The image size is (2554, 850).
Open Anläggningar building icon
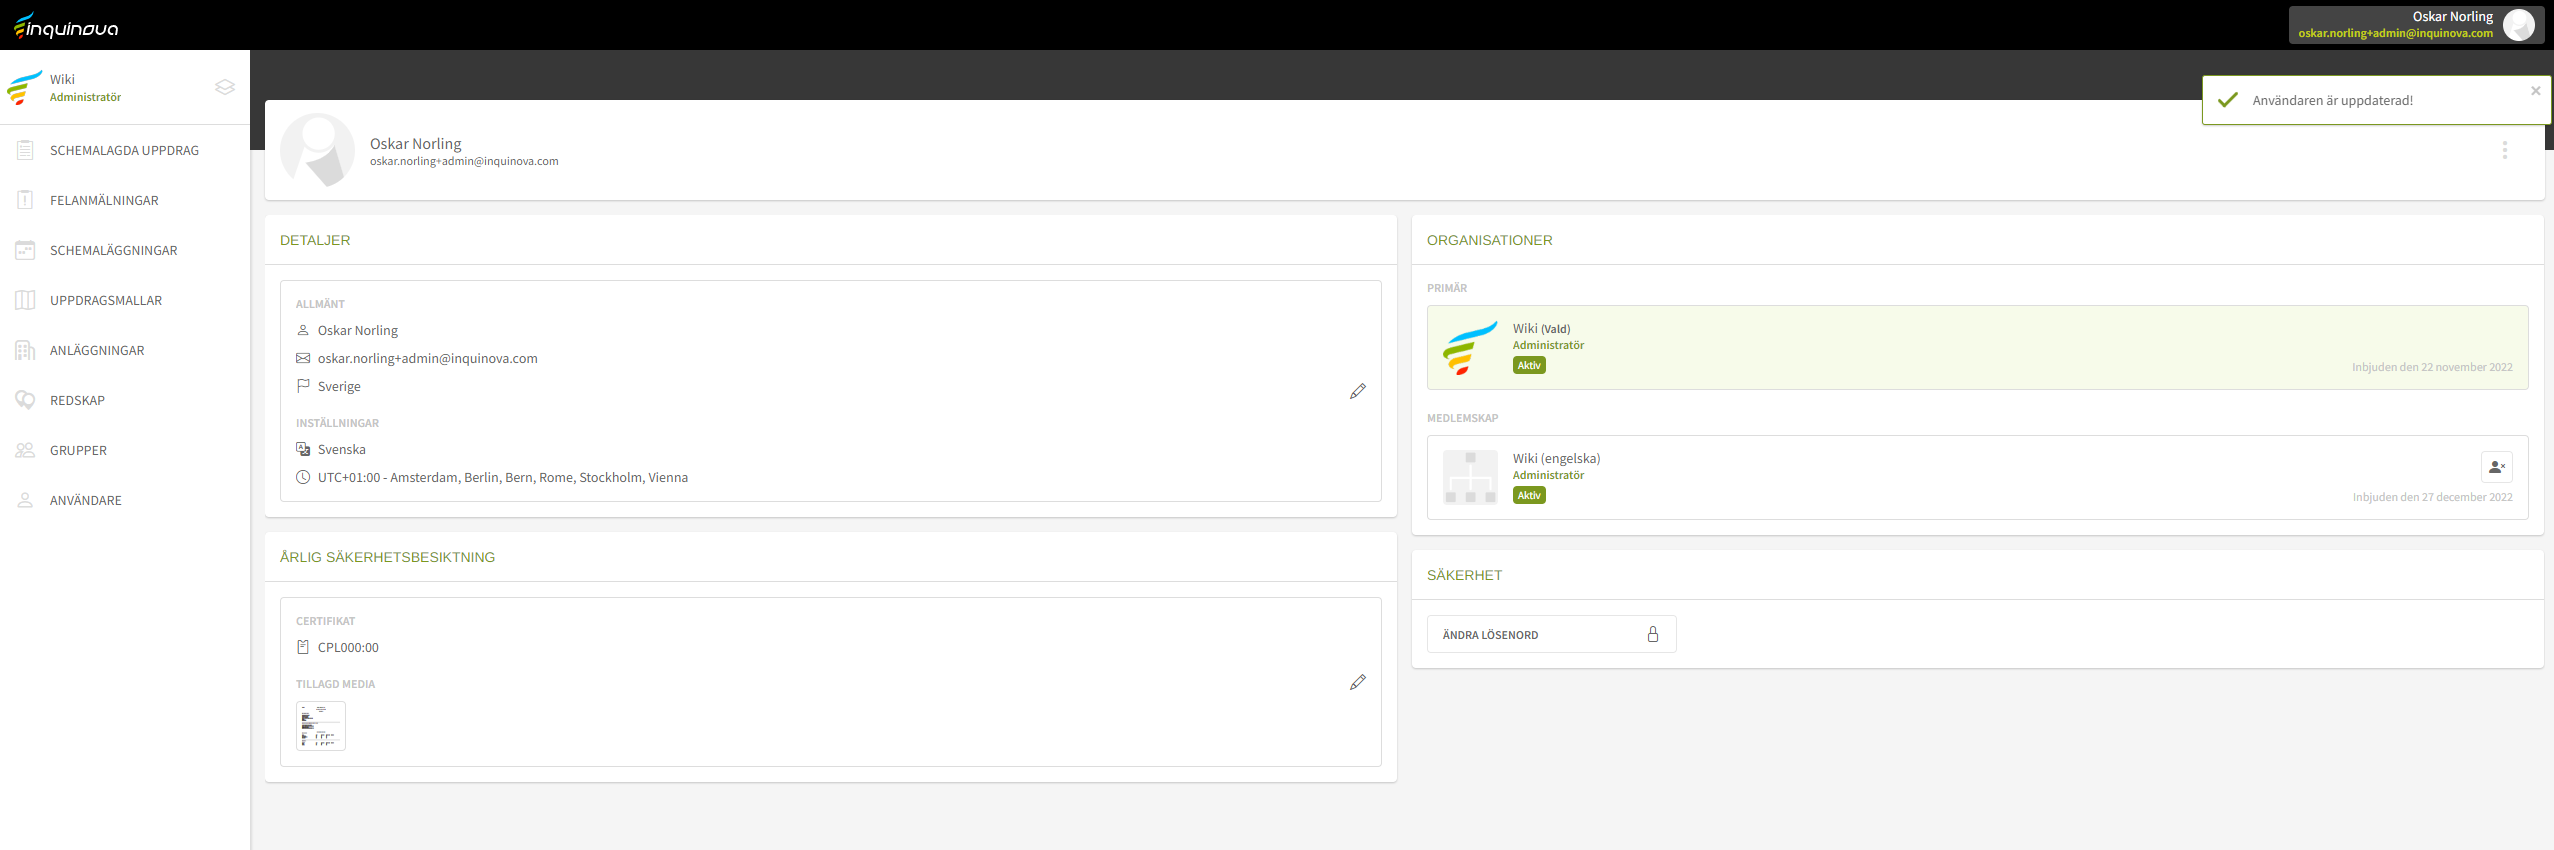[x=25, y=350]
